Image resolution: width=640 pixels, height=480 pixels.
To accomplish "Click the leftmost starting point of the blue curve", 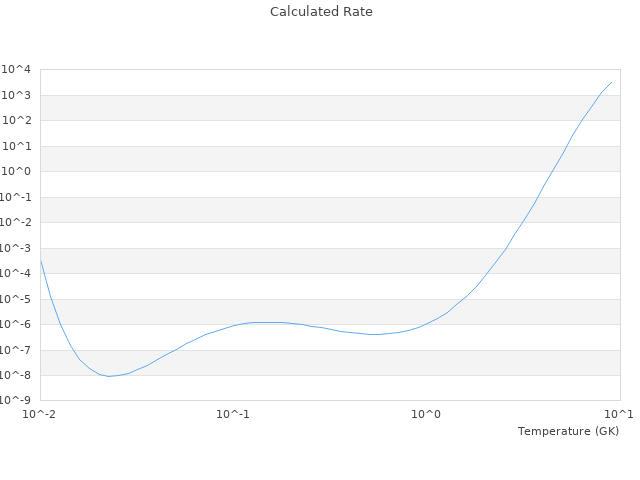I will 40,259.
